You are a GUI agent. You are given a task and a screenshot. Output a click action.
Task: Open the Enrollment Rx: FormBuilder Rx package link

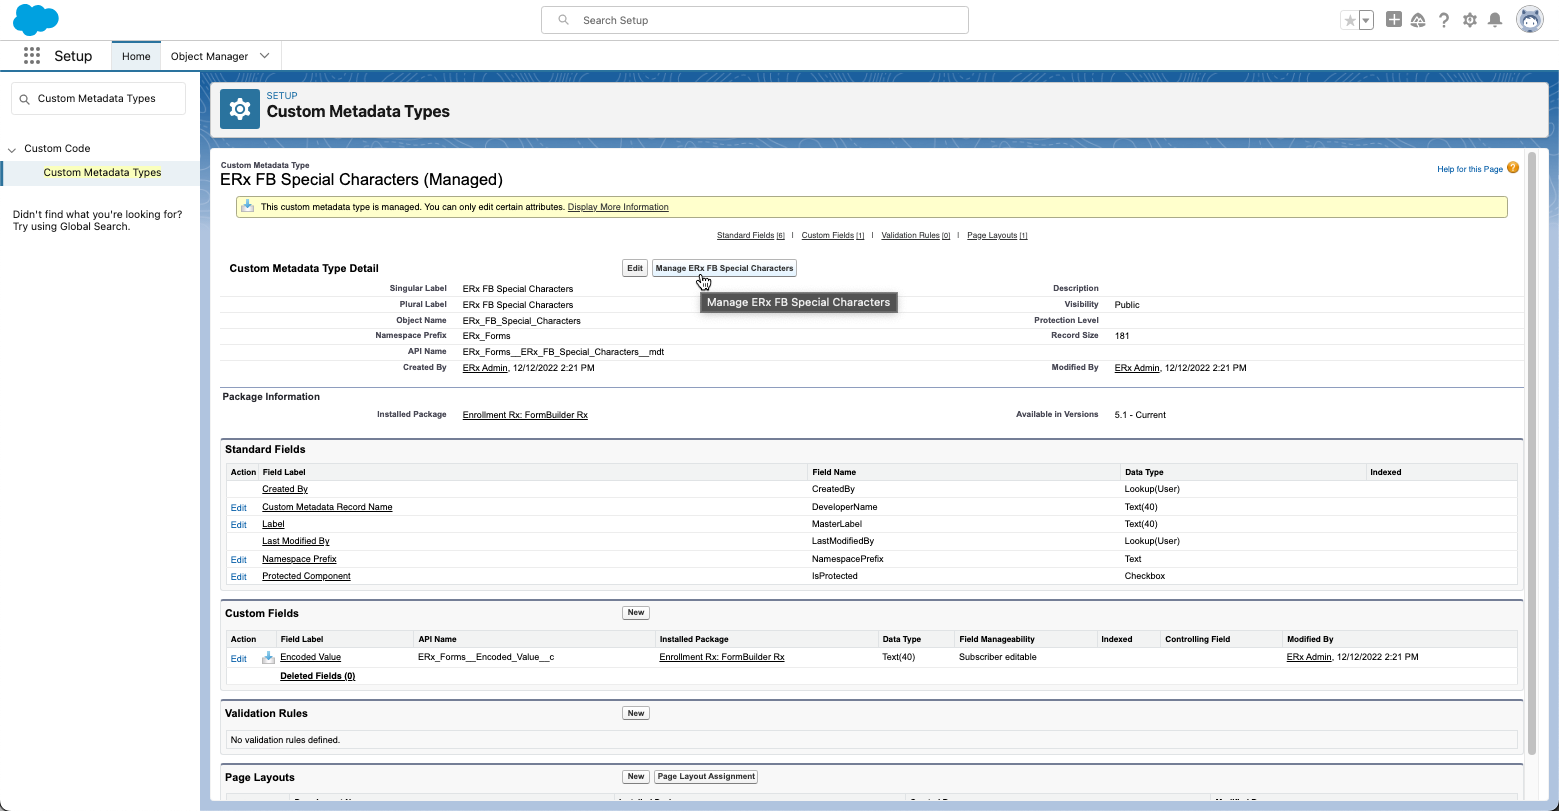(525, 414)
